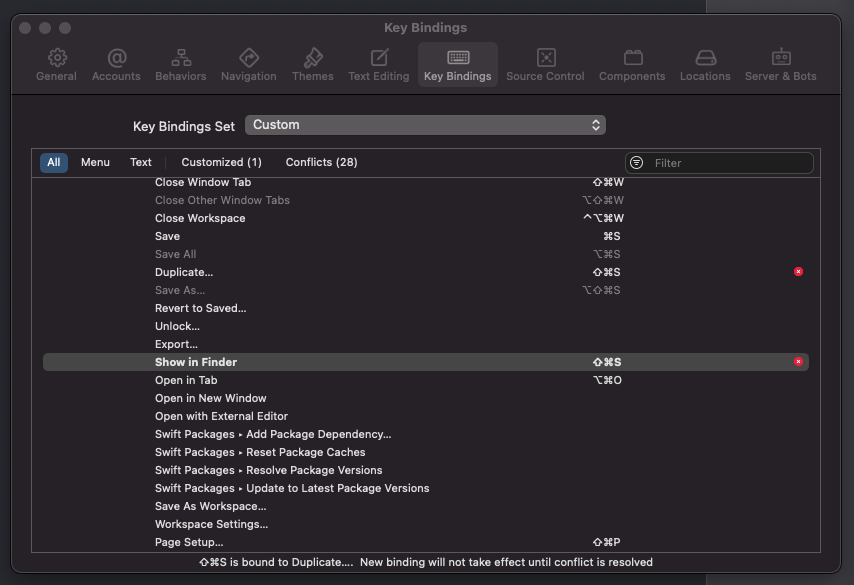Select the Open in New Window row

(426, 398)
